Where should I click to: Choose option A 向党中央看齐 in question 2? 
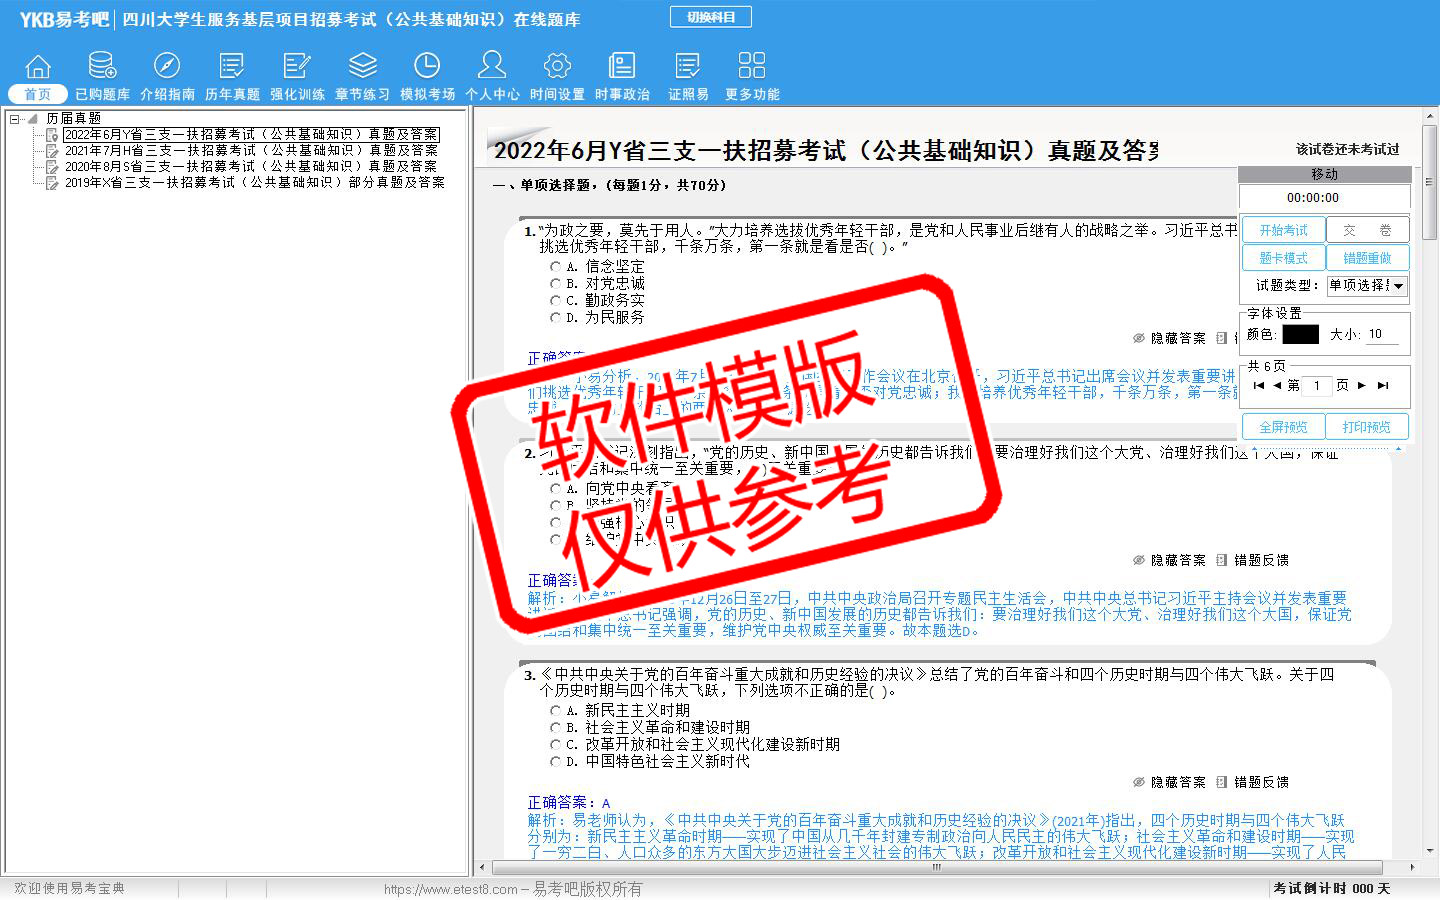(x=556, y=489)
